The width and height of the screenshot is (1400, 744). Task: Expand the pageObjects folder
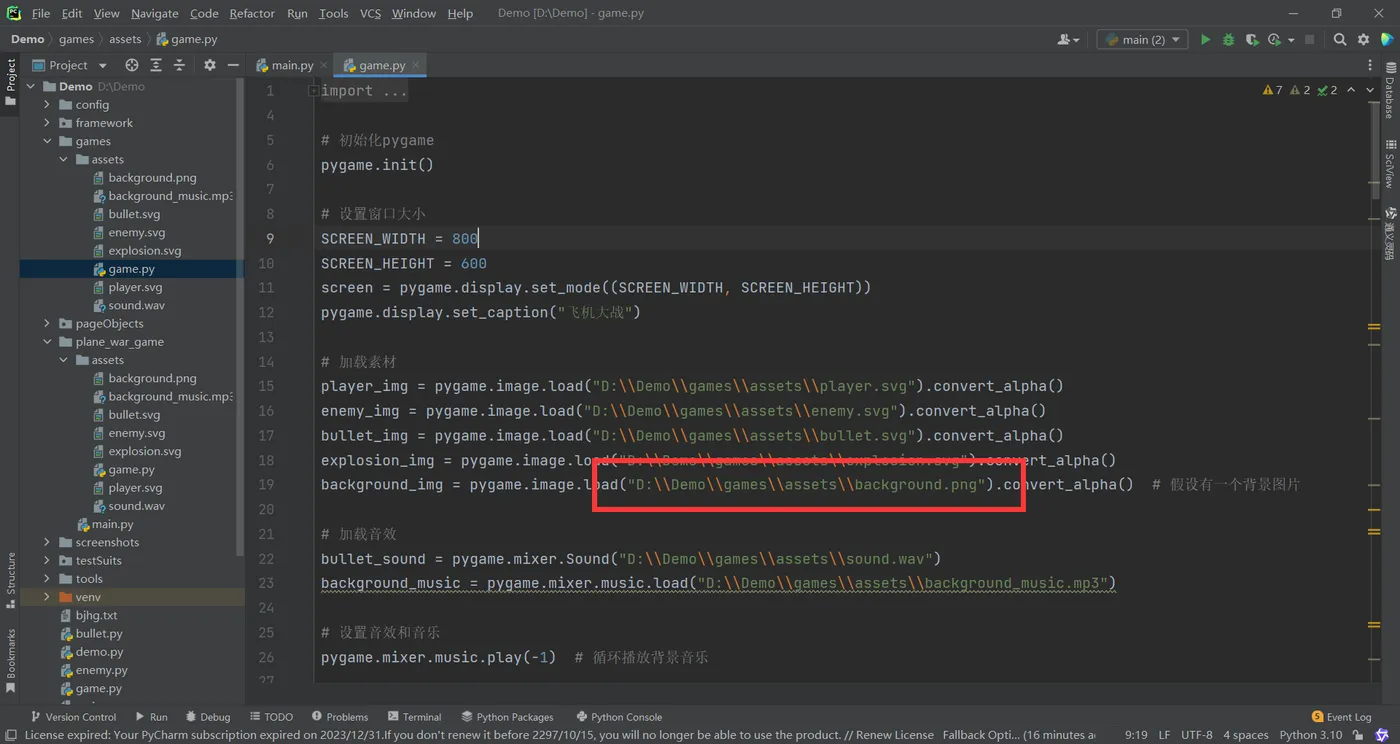pos(47,323)
